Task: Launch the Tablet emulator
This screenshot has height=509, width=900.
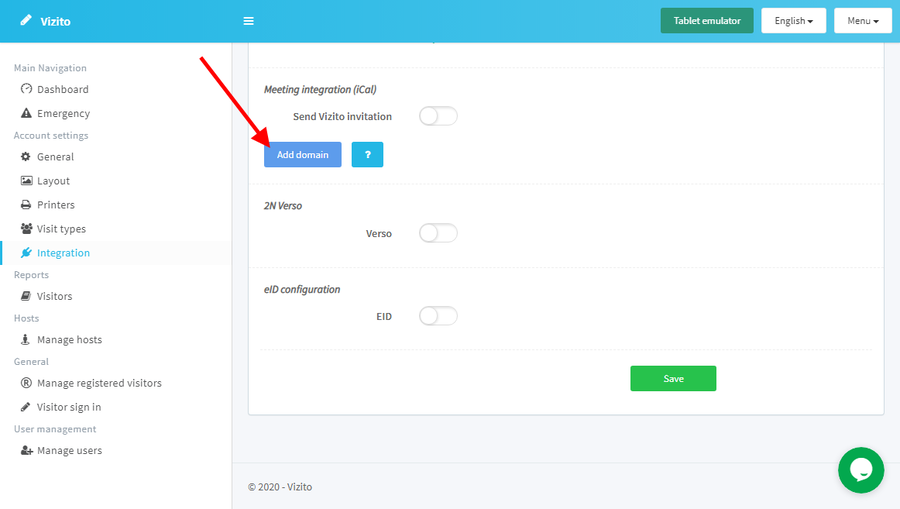Action: (x=706, y=21)
